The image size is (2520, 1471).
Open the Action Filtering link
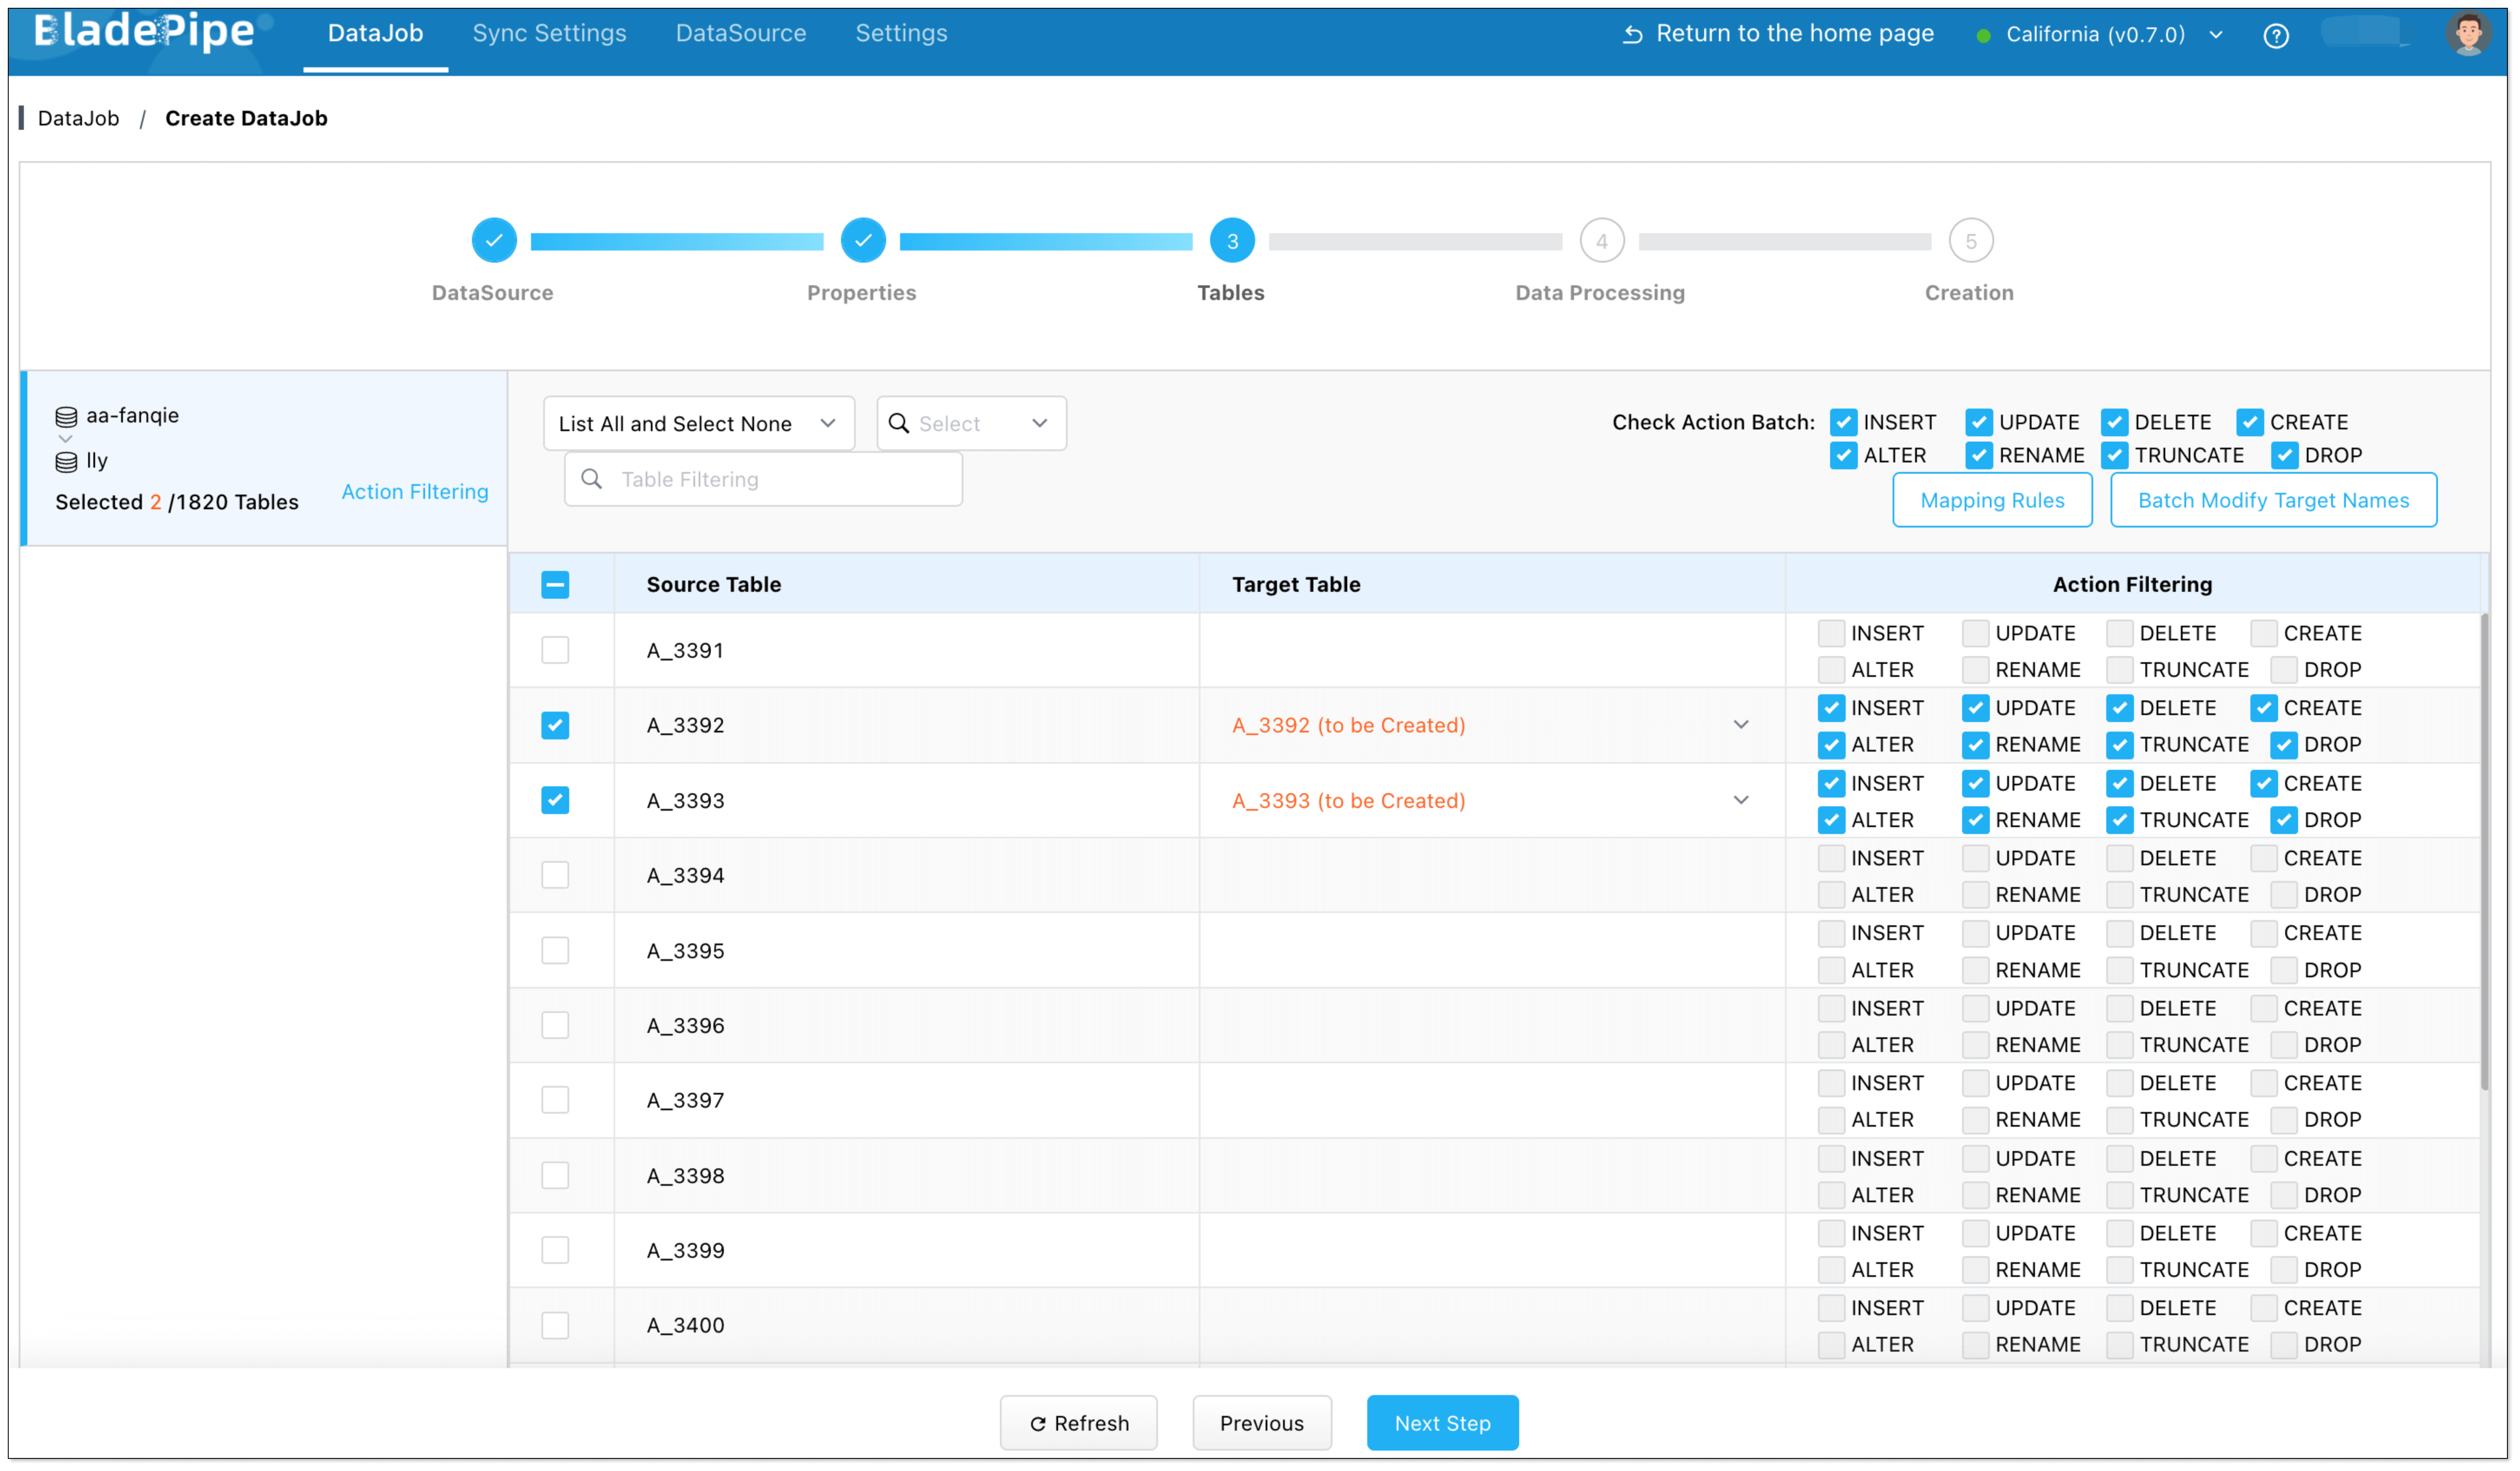click(415, 491)
